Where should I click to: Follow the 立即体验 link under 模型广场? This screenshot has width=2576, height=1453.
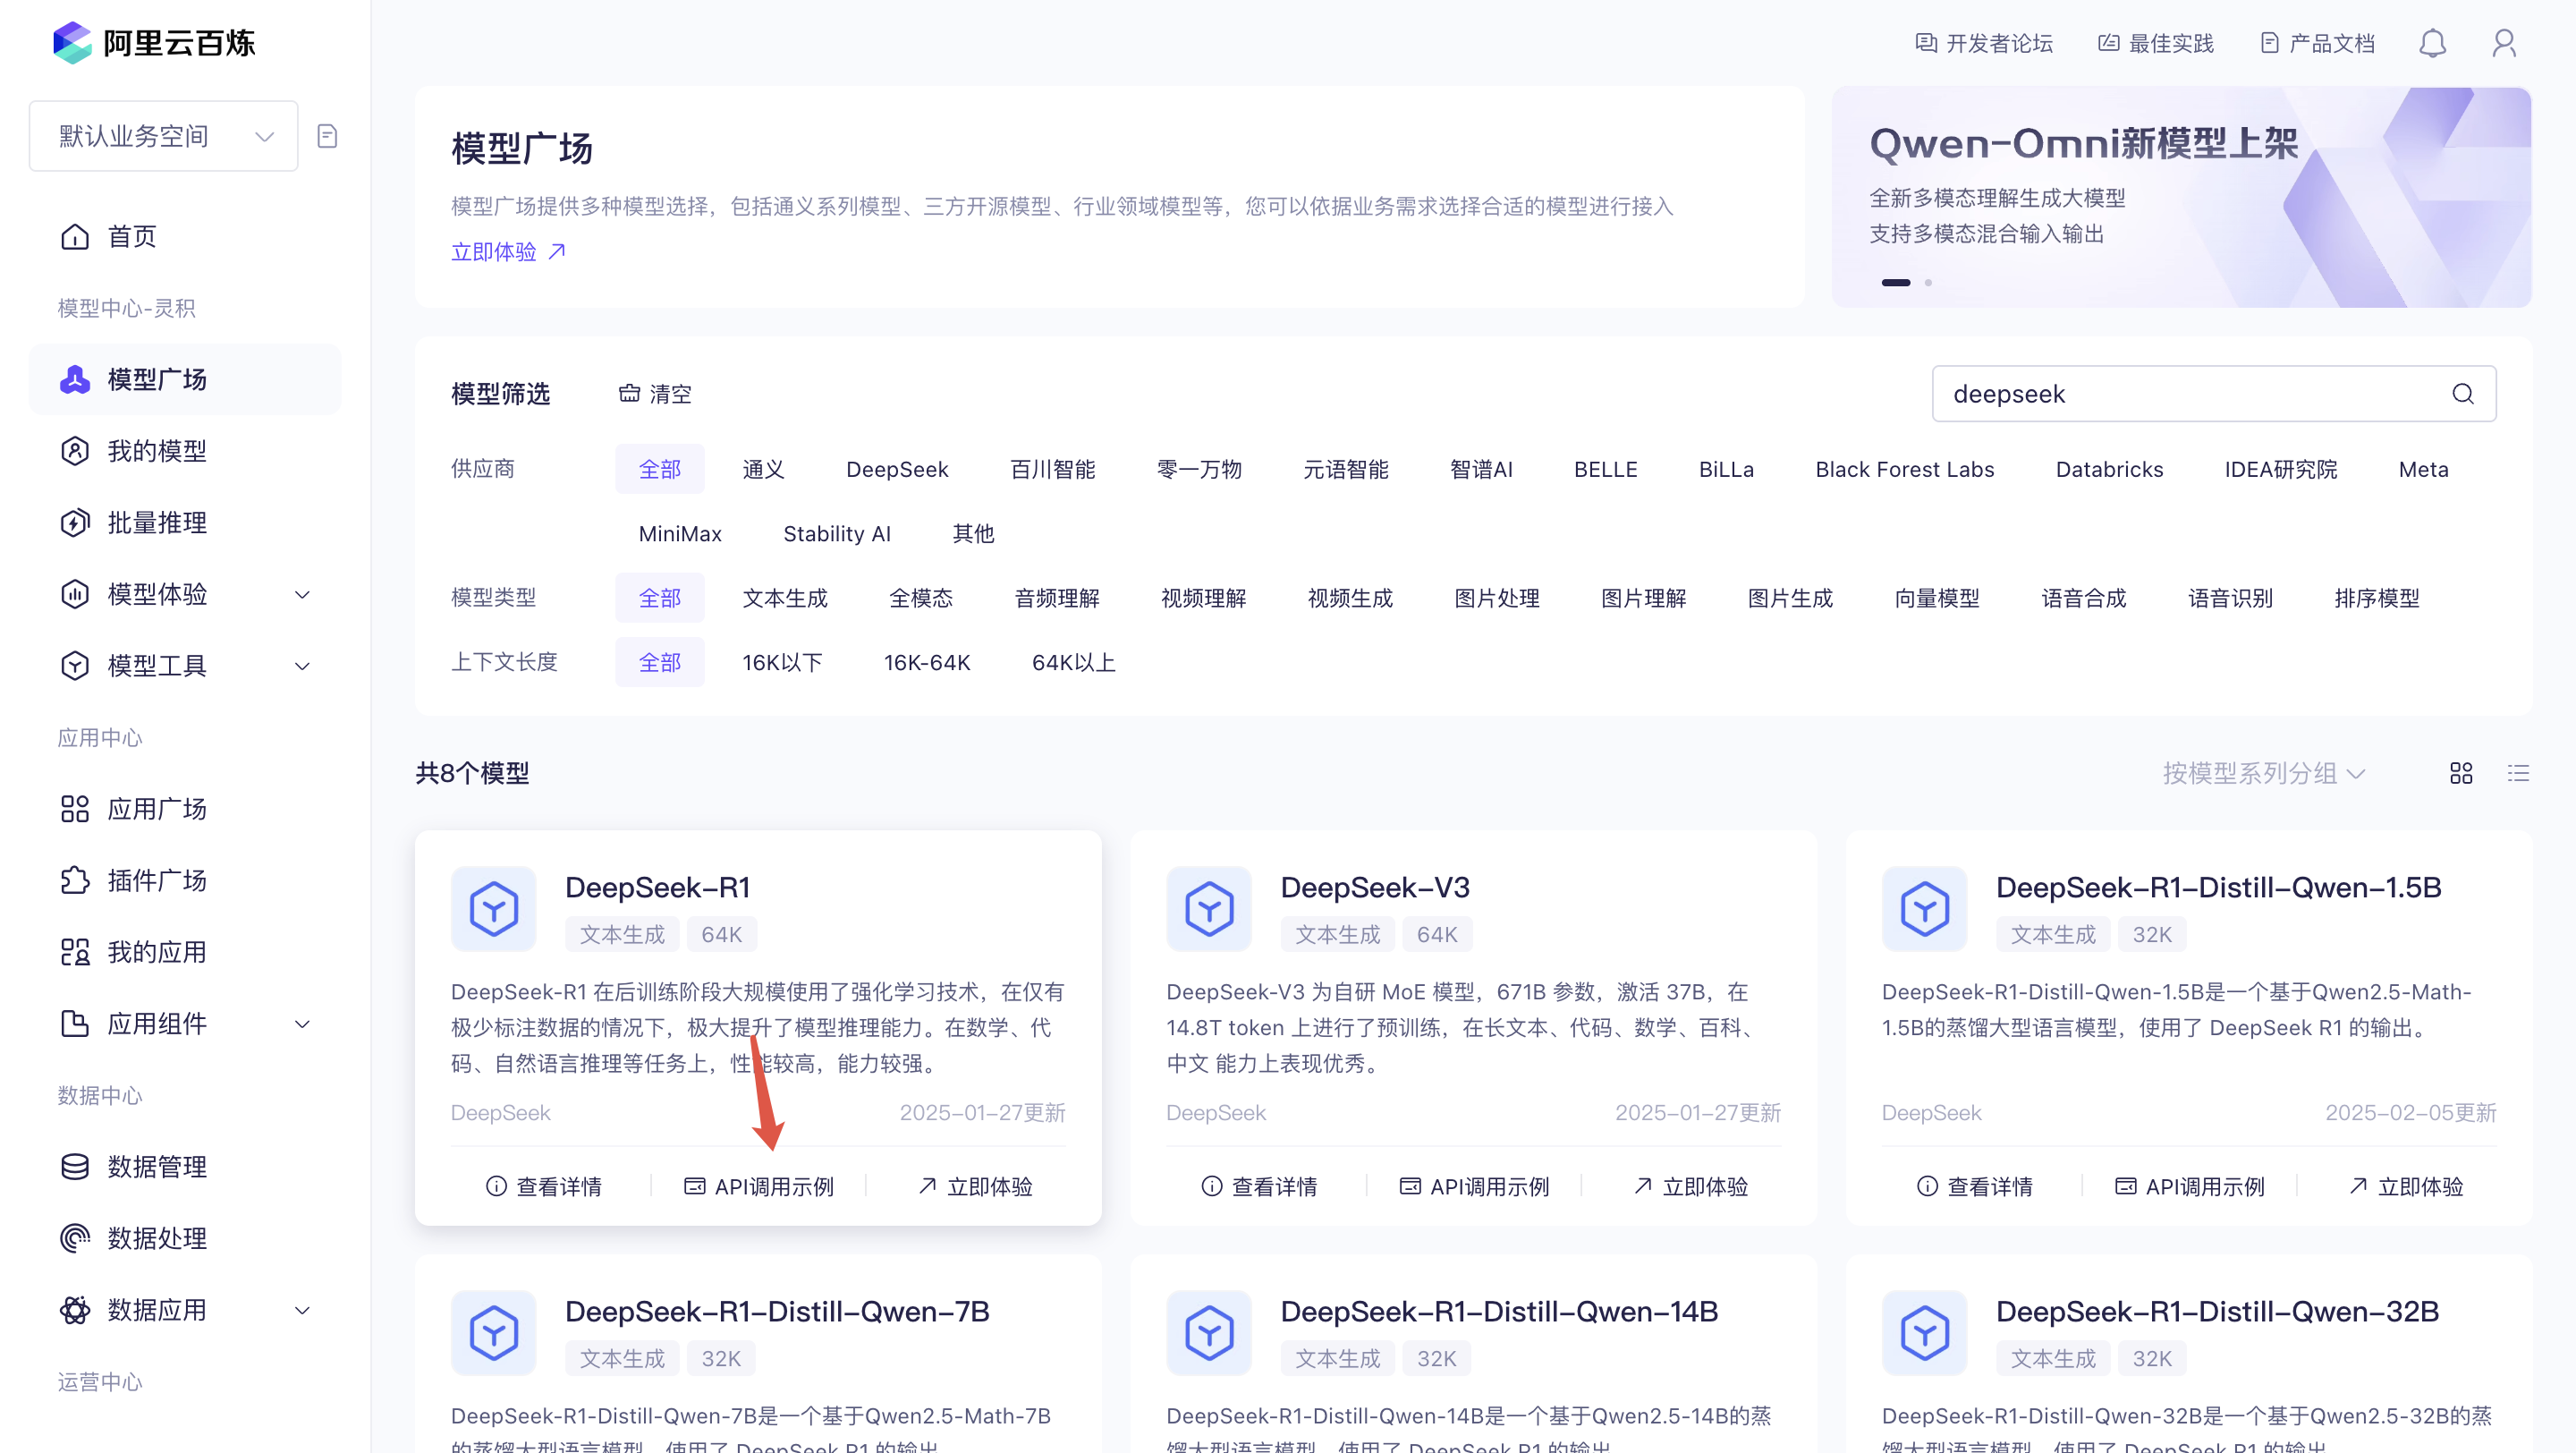point(509,252)
